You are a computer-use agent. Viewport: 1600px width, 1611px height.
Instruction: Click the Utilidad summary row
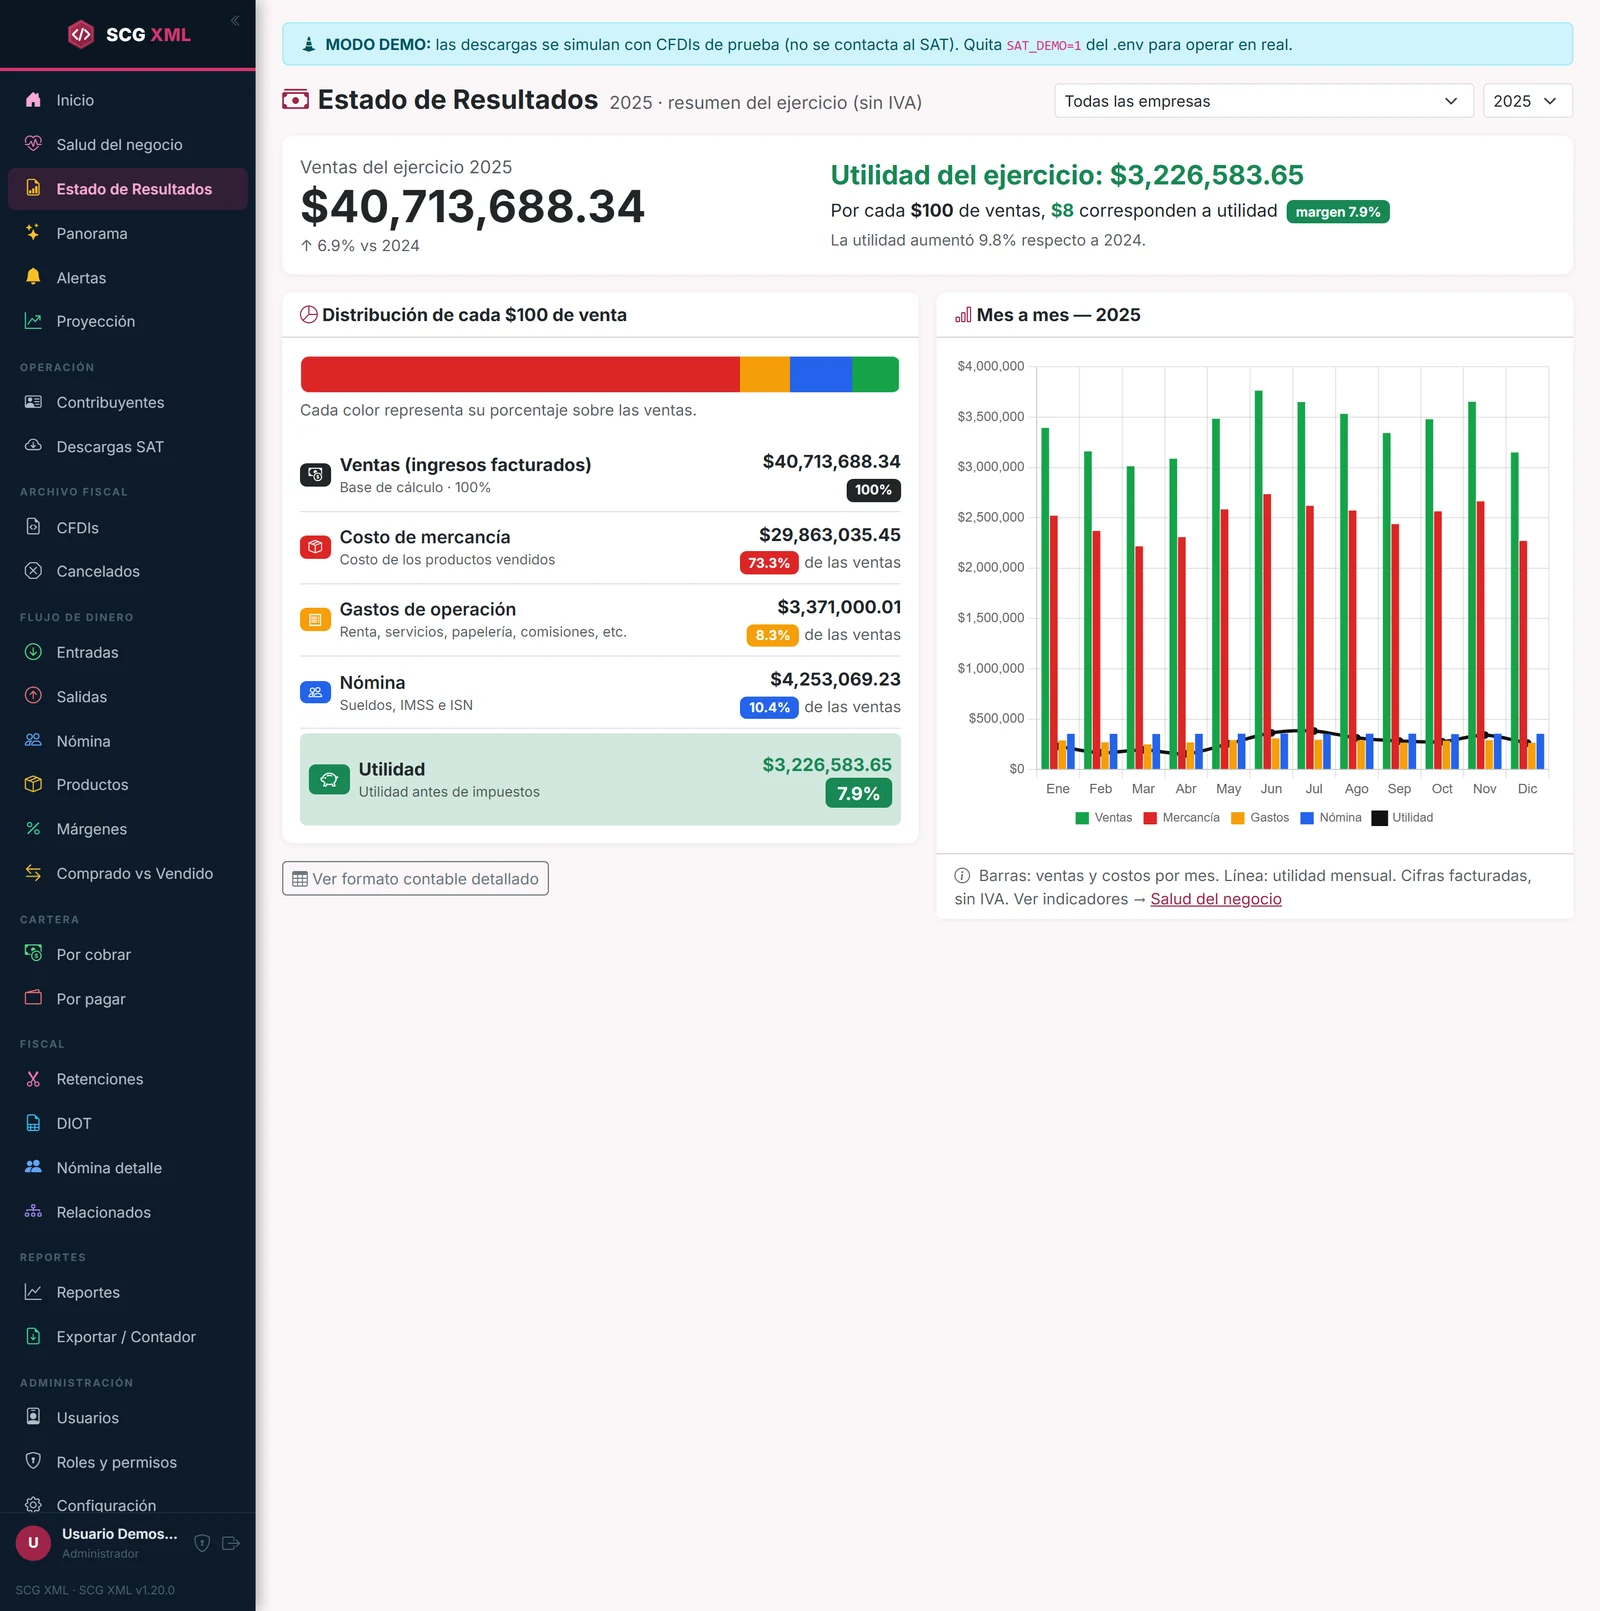600,779
